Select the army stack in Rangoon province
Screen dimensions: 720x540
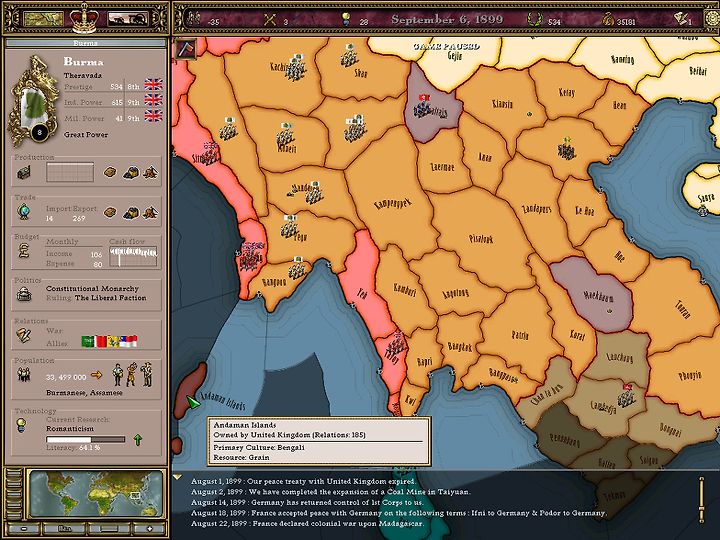click(298, 268)
